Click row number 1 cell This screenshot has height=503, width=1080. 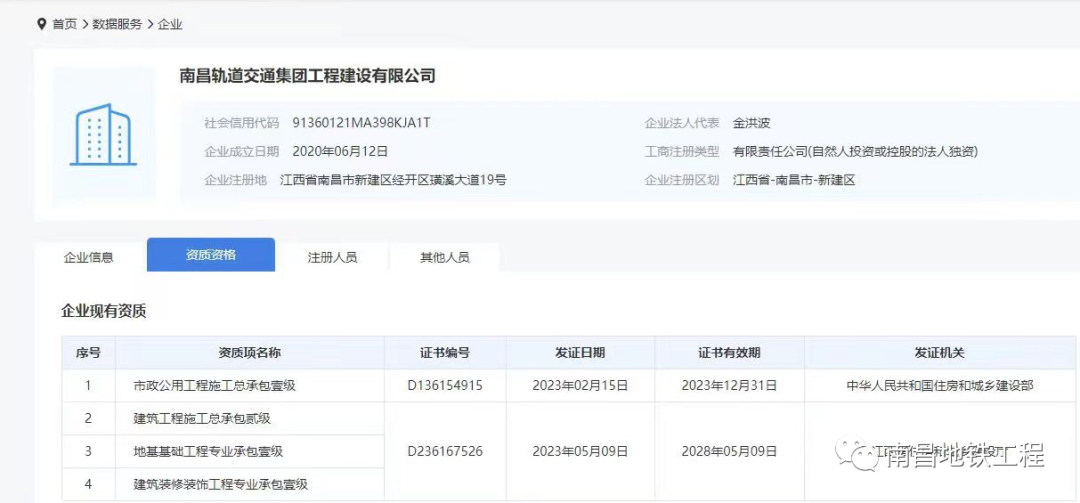[88, 386]
